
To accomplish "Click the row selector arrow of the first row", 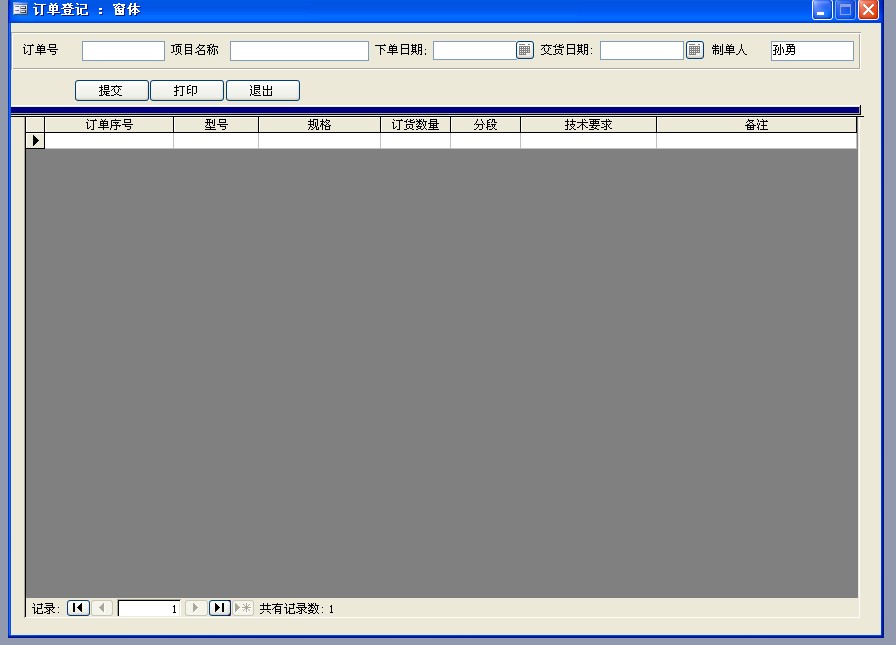I will pos(35,141).
